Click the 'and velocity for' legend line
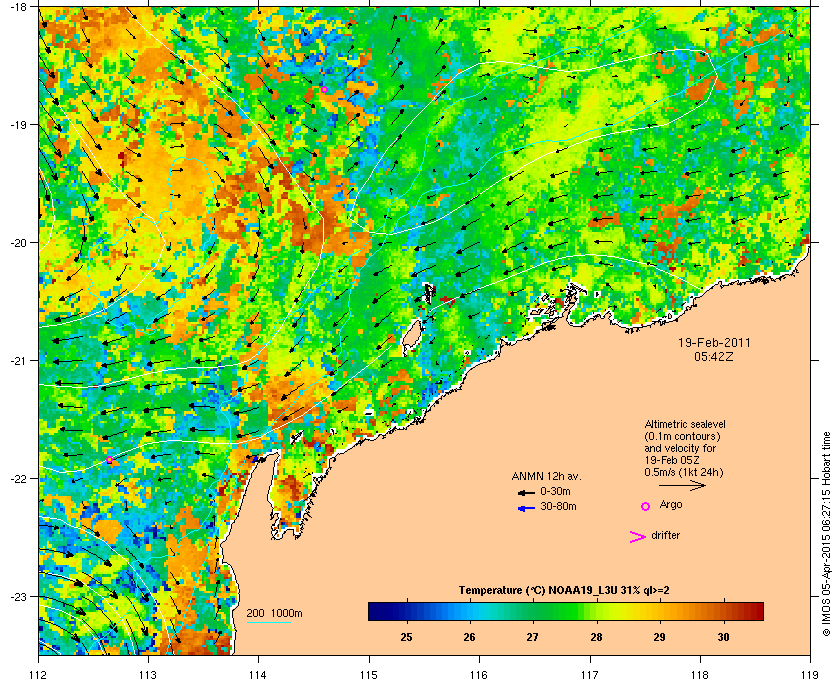The image size is (840, 680). pyautogui.click(x=680, y=448)
